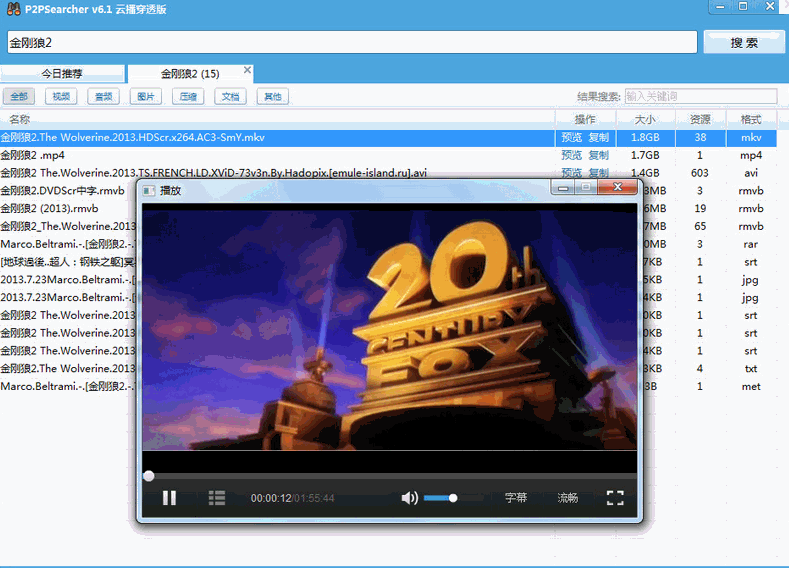Select the HDScr.x264 mkv result row
This screenshot has width=789, height=568.
(x=388, y=137)
